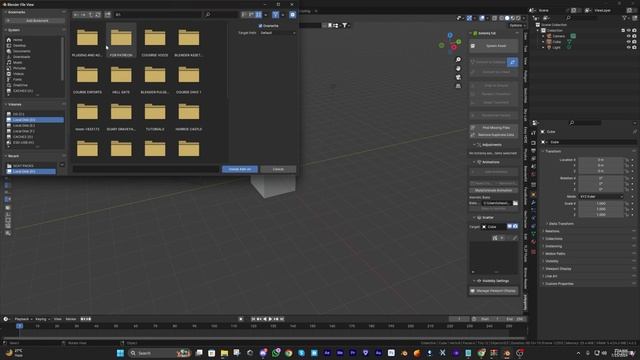Viewport: 640px width, 360px height.
Task: Click Manage Viewport Display button
Action: 494,291
